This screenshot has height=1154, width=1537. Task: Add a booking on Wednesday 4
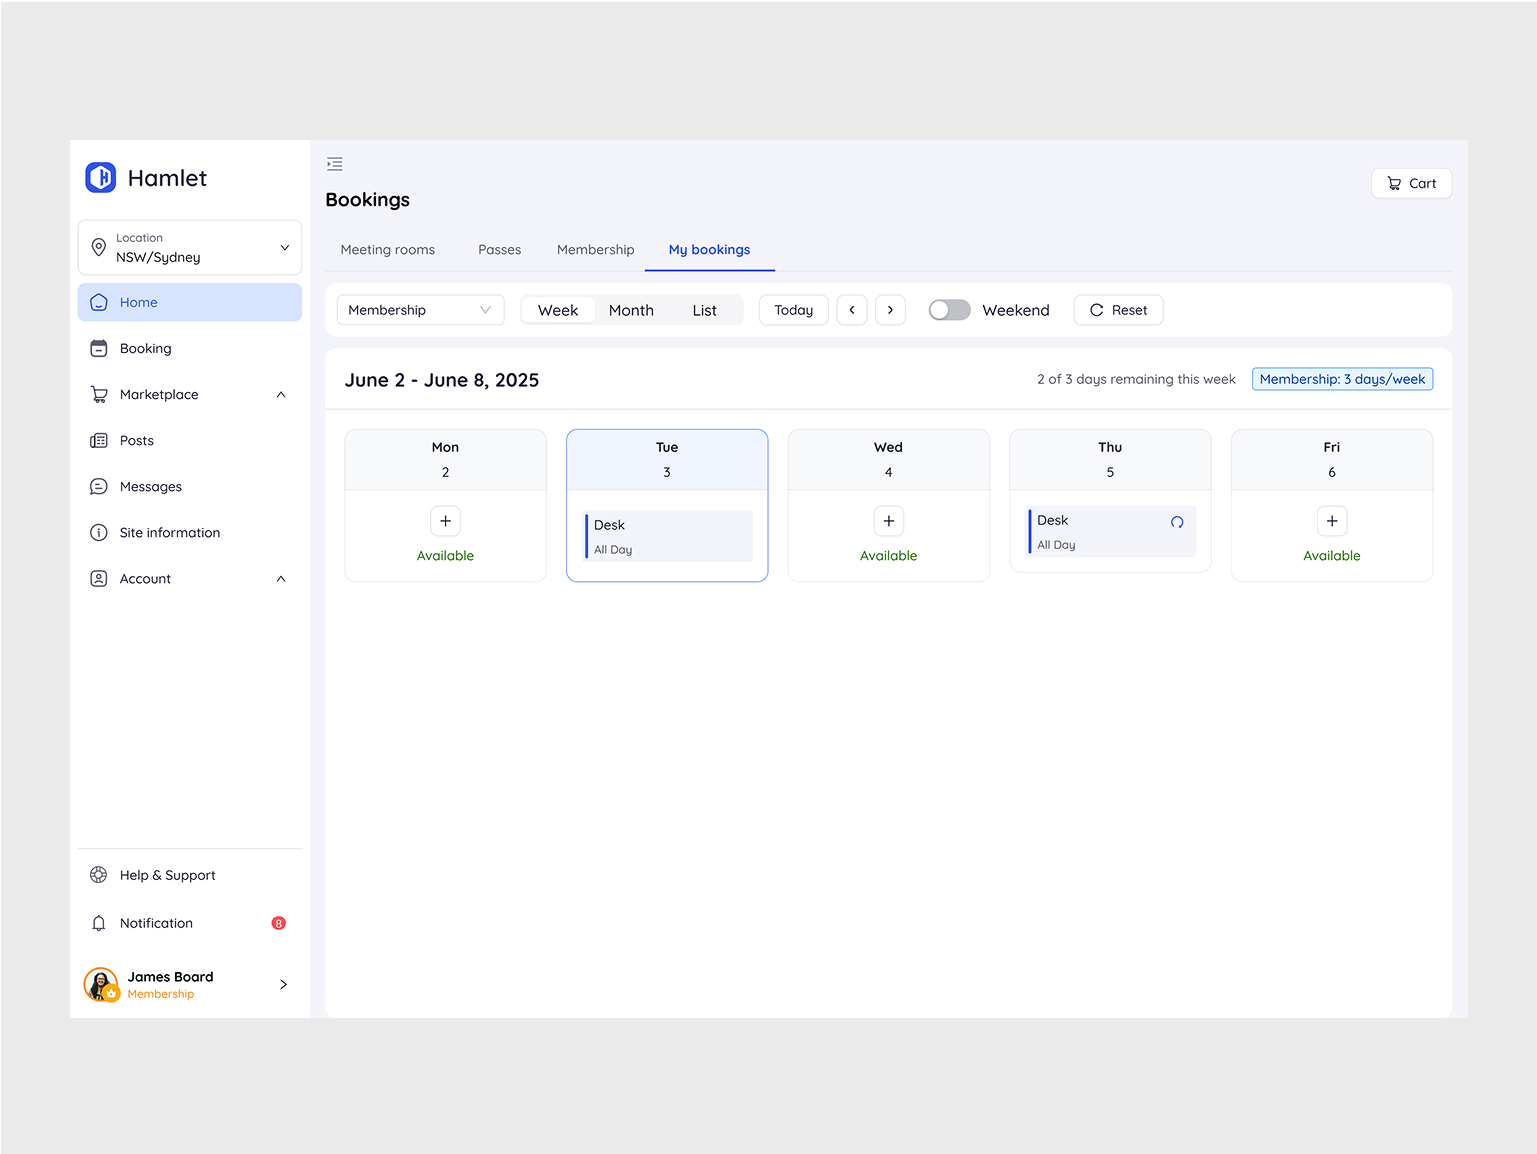888,521
